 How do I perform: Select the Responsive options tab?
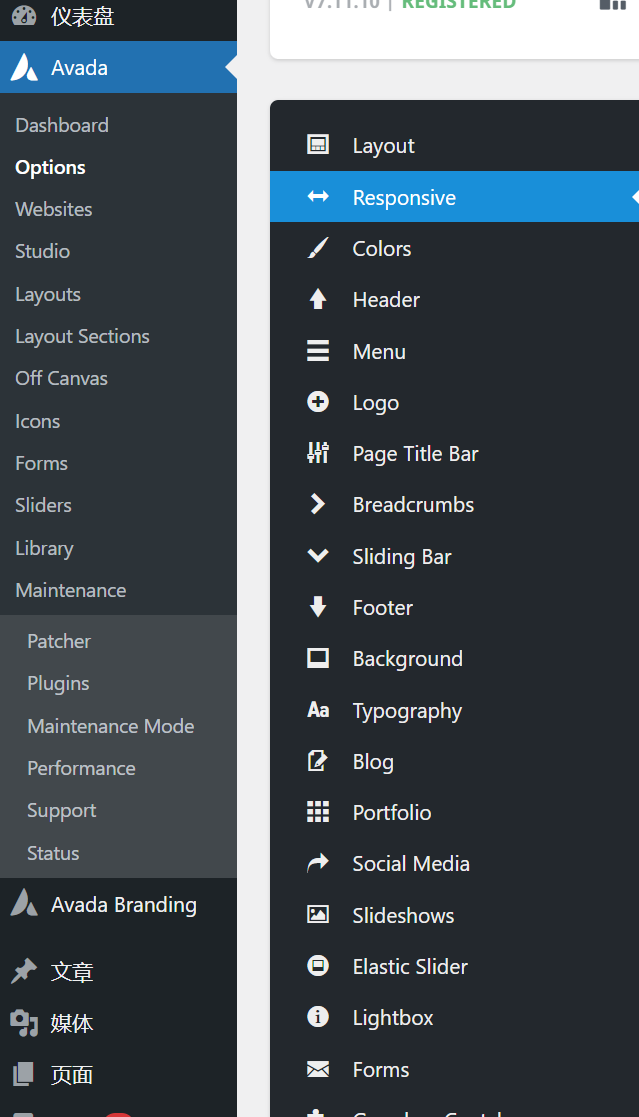point(404,198)
